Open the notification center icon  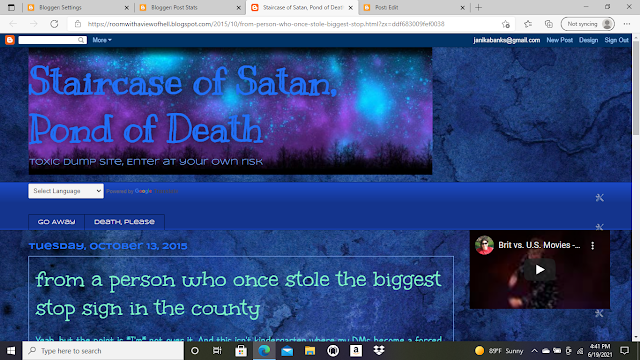pyautogui.click(x=624, y=351)
